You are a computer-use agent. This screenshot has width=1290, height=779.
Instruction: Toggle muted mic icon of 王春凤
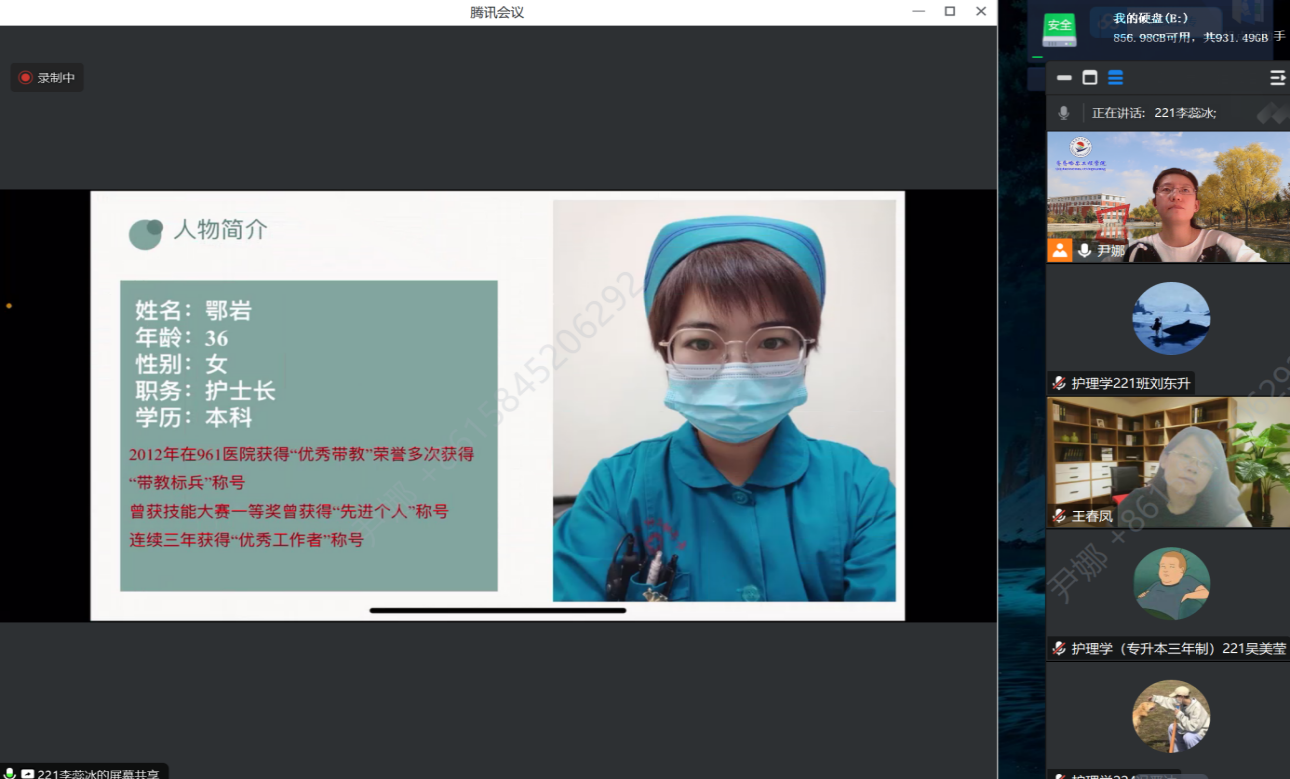[1059, 516]
